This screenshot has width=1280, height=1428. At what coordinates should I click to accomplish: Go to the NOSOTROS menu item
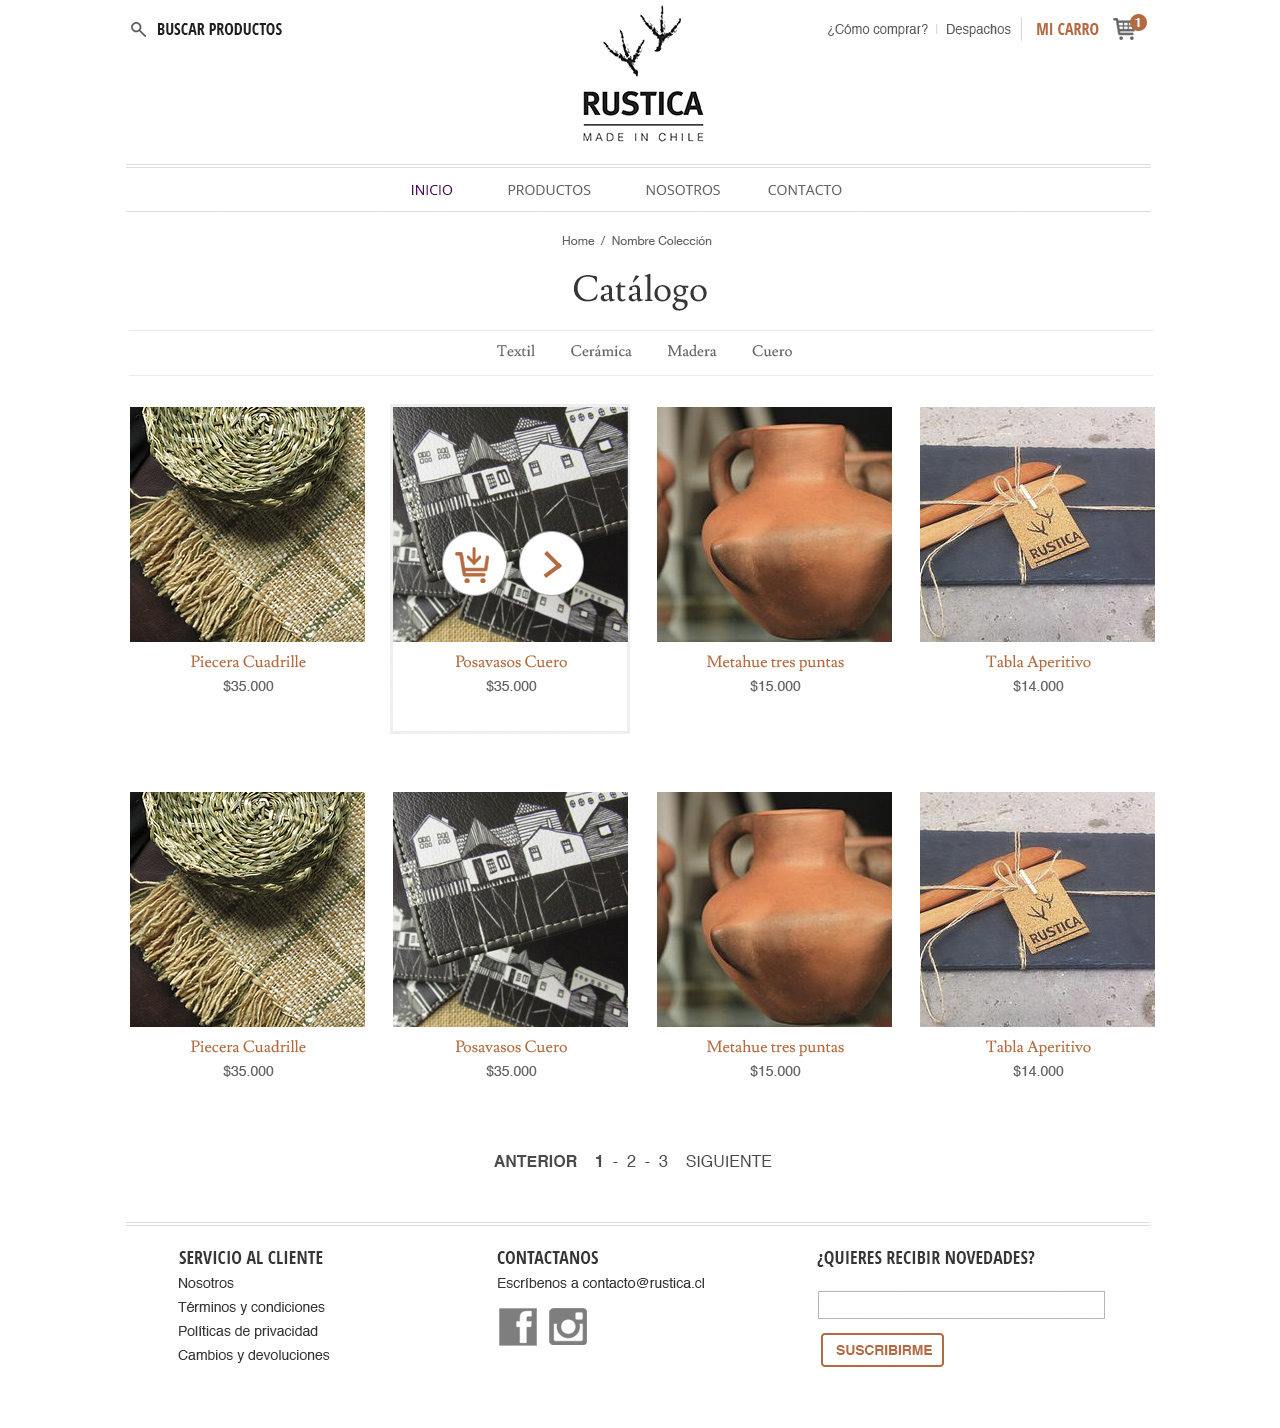[x=683, y=190]
